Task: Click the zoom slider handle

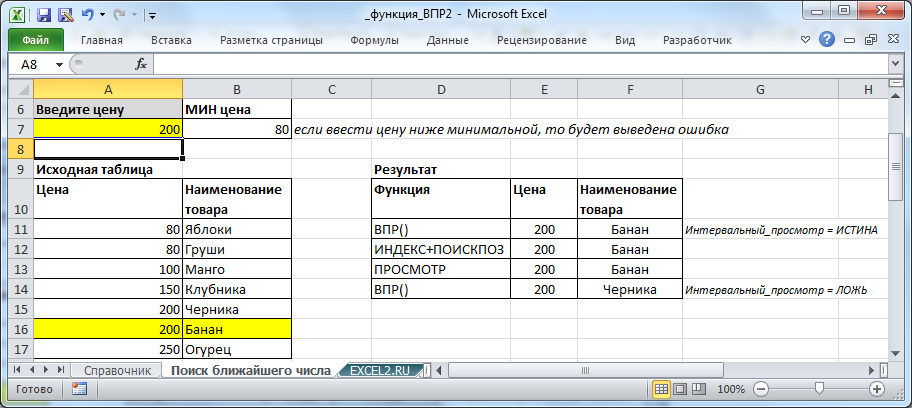Action: [x=819, y=388]
